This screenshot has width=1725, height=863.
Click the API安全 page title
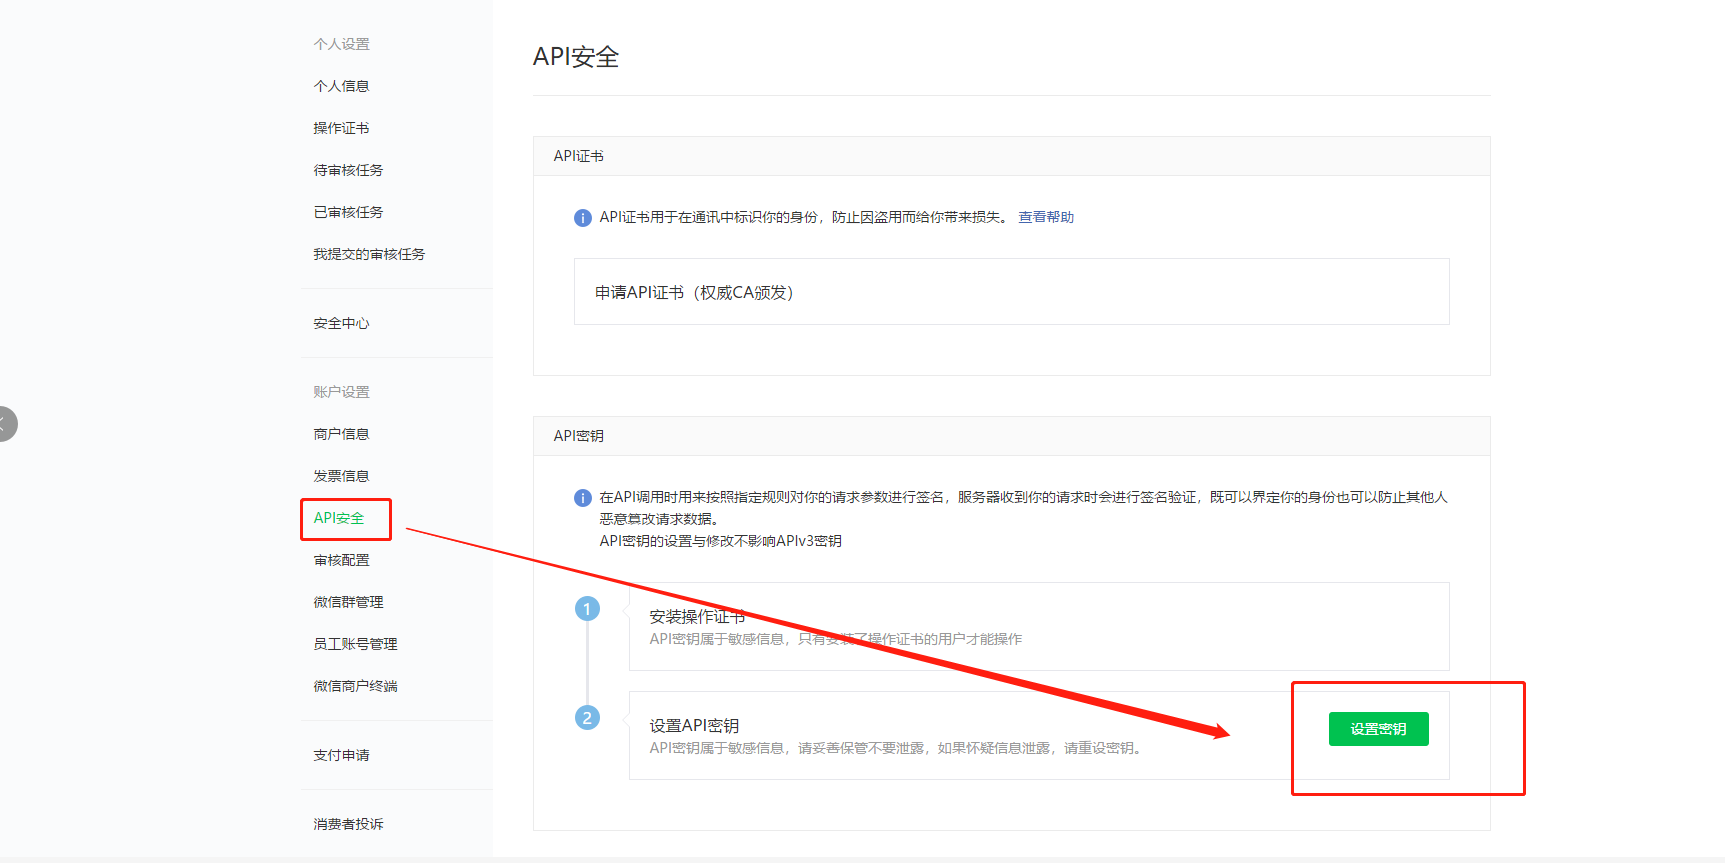pos(576,57)
